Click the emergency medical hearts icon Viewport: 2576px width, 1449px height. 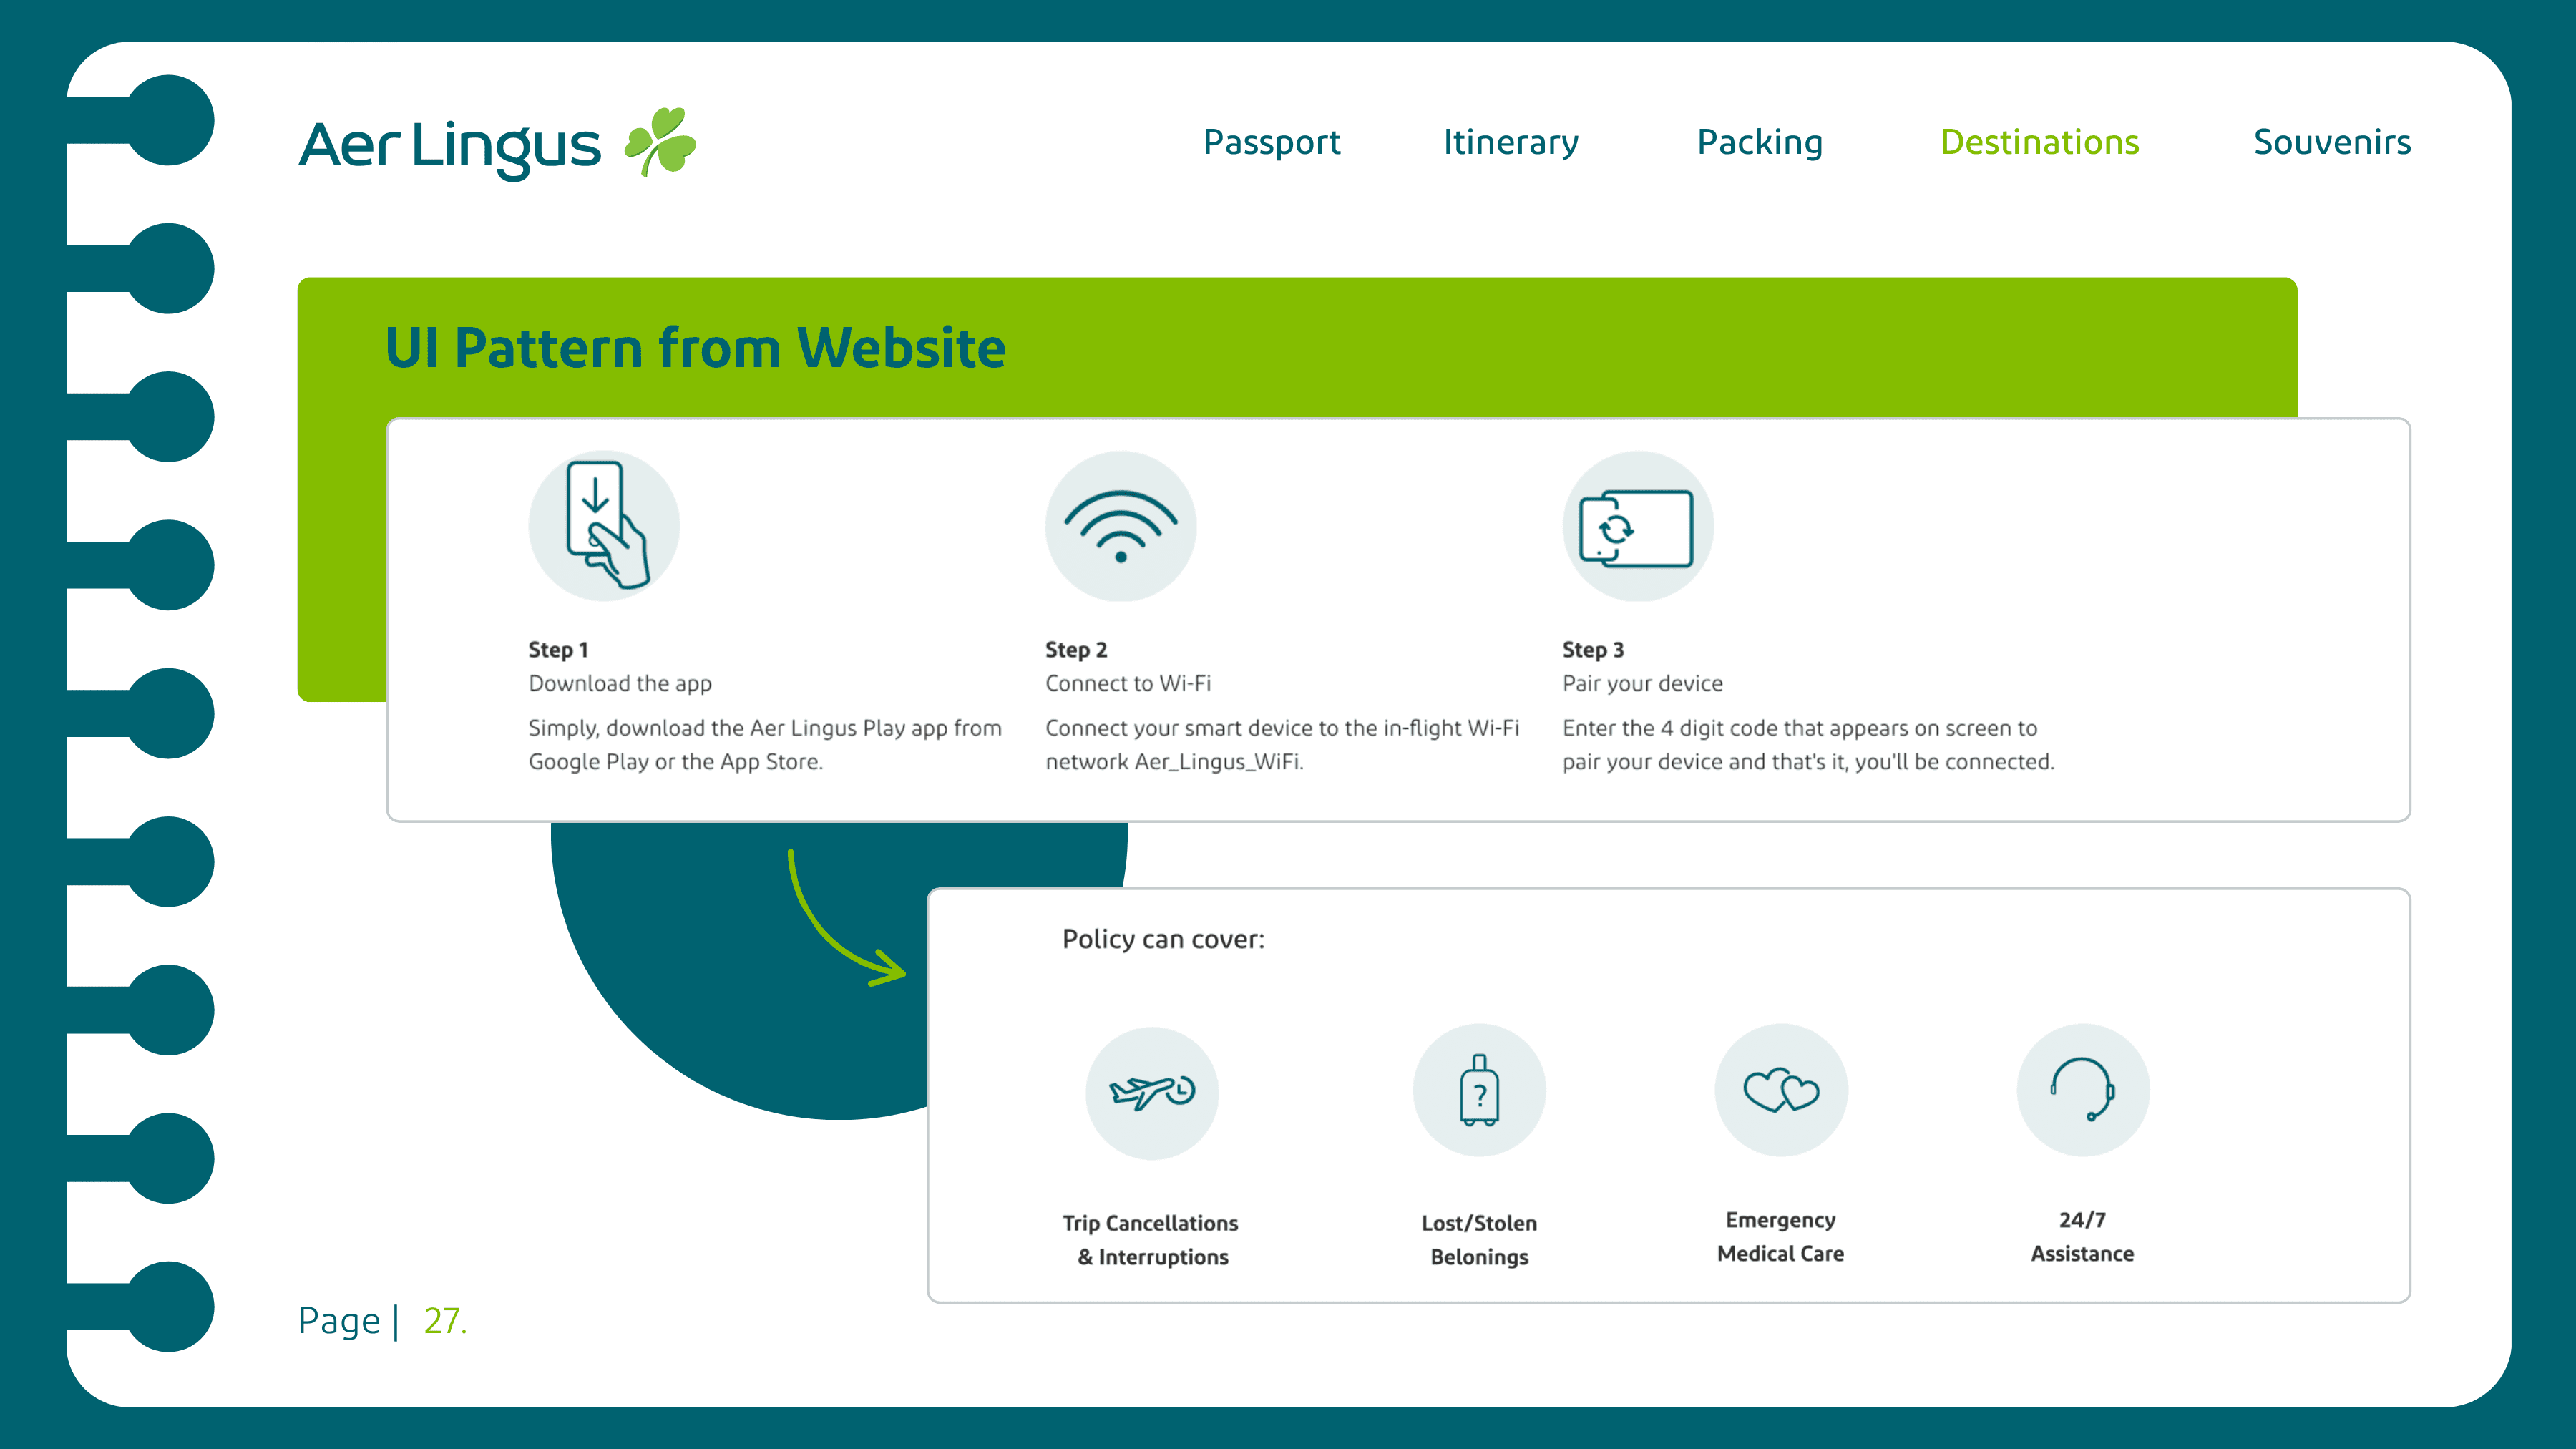[1781, 1090]
